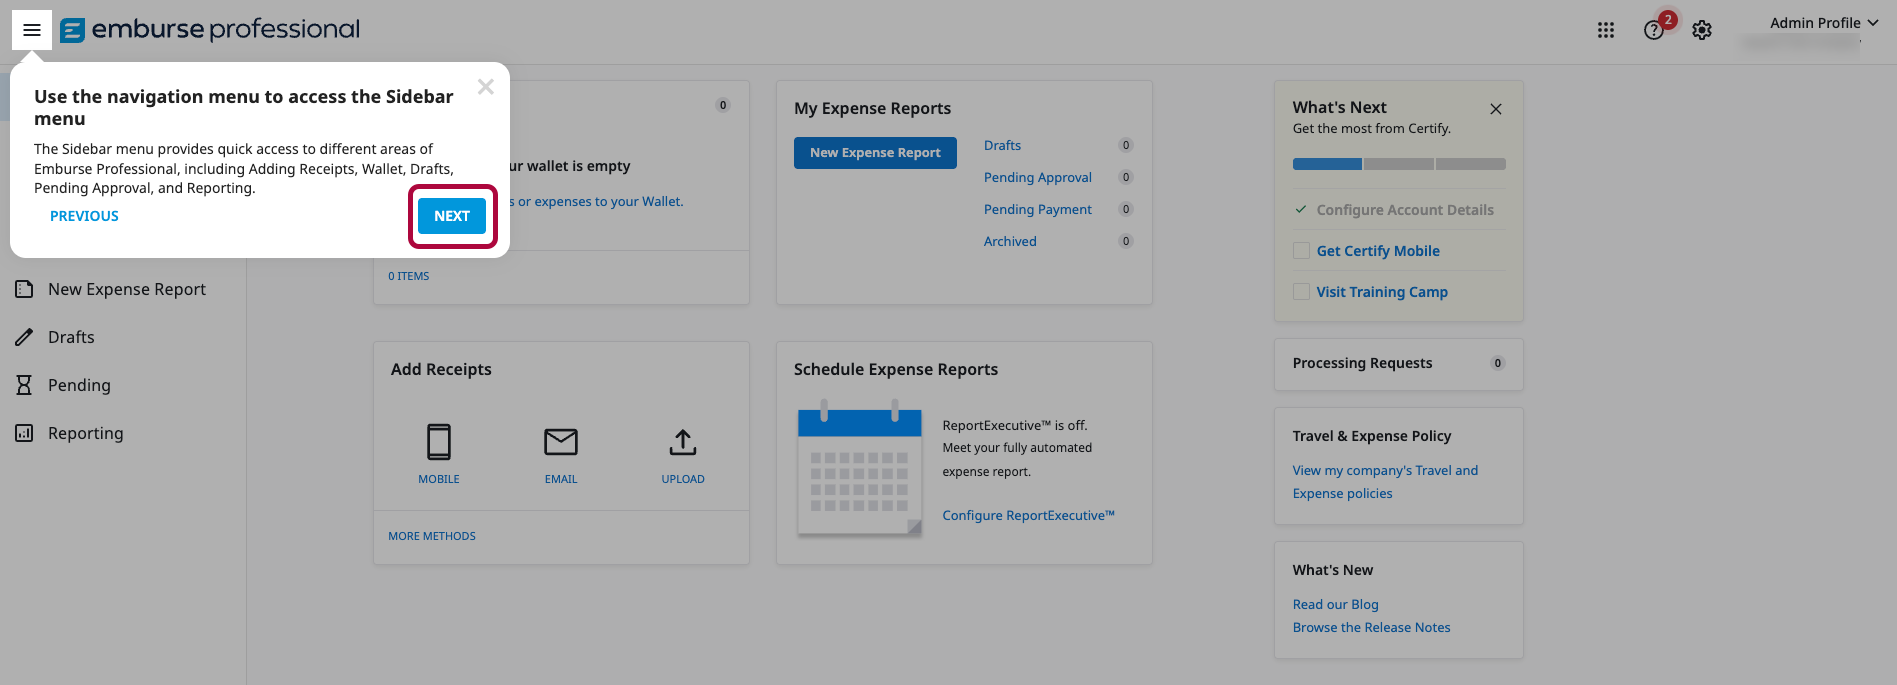Screen dimensions: 1897x685
Task: Open Reporting in the sidebar
Action: coord(86,433)
